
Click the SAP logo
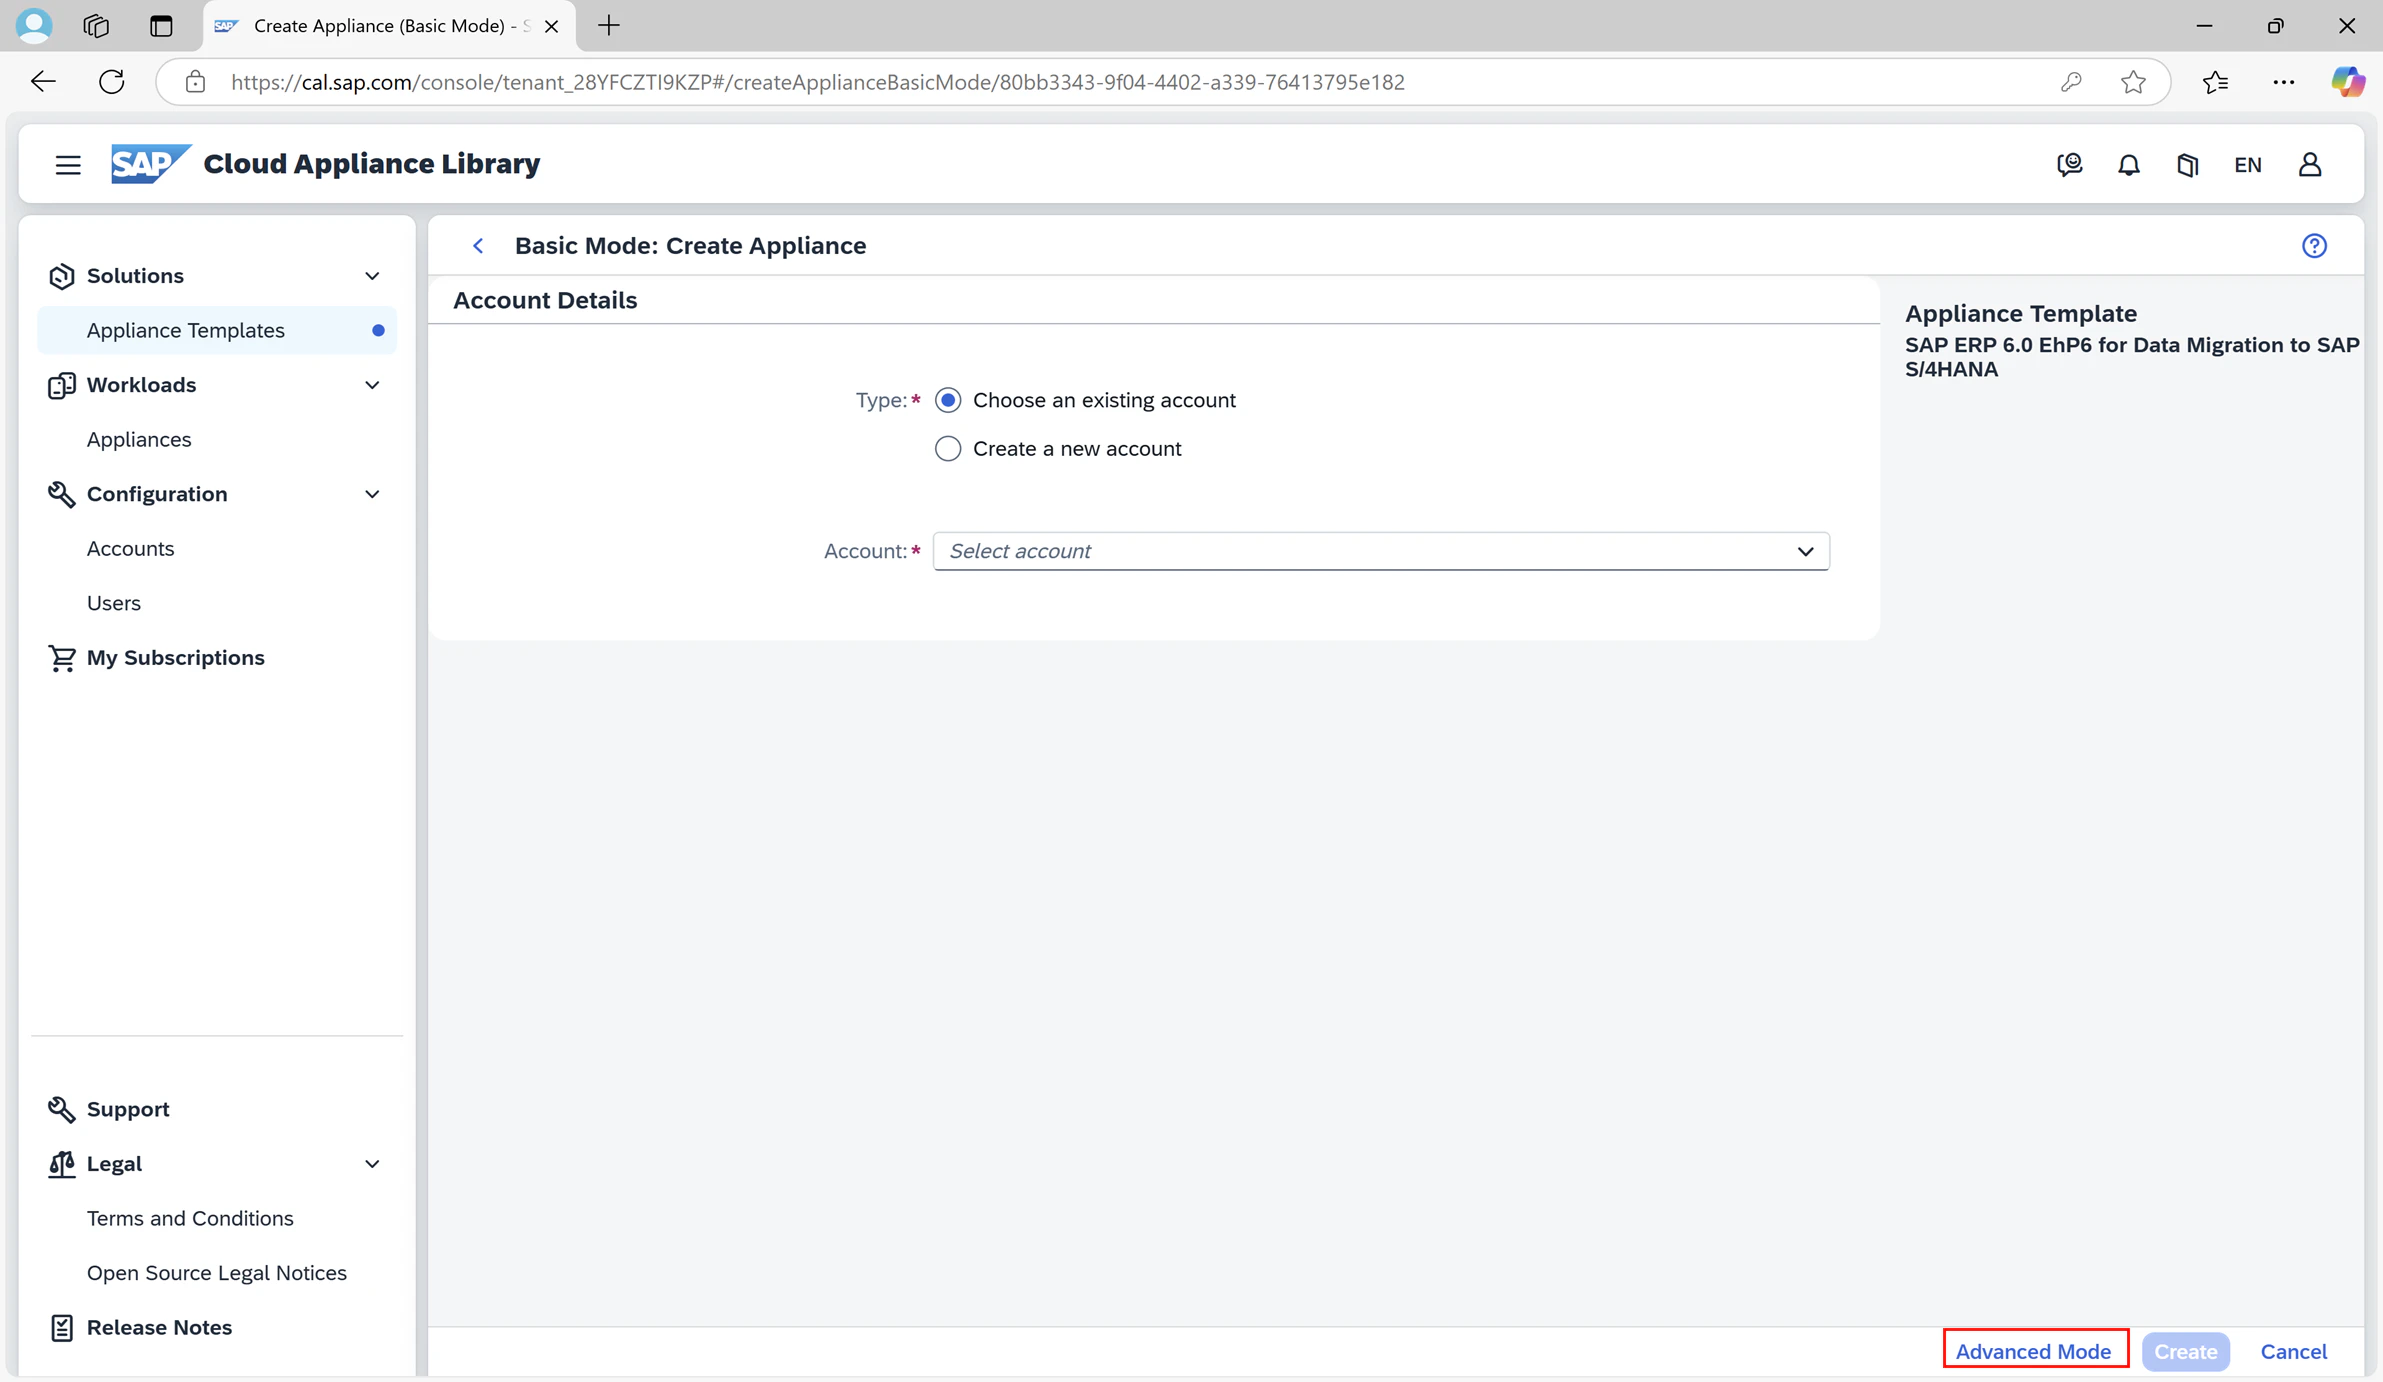tap(150, 164)
